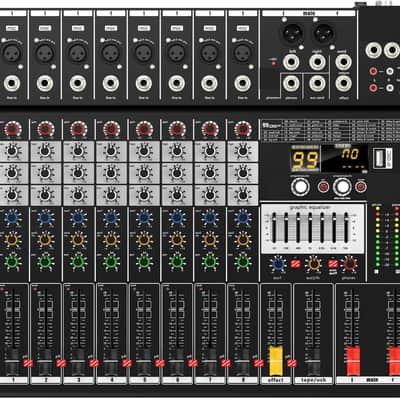Click the channel 2 XLR mic input

click(45, 53)
